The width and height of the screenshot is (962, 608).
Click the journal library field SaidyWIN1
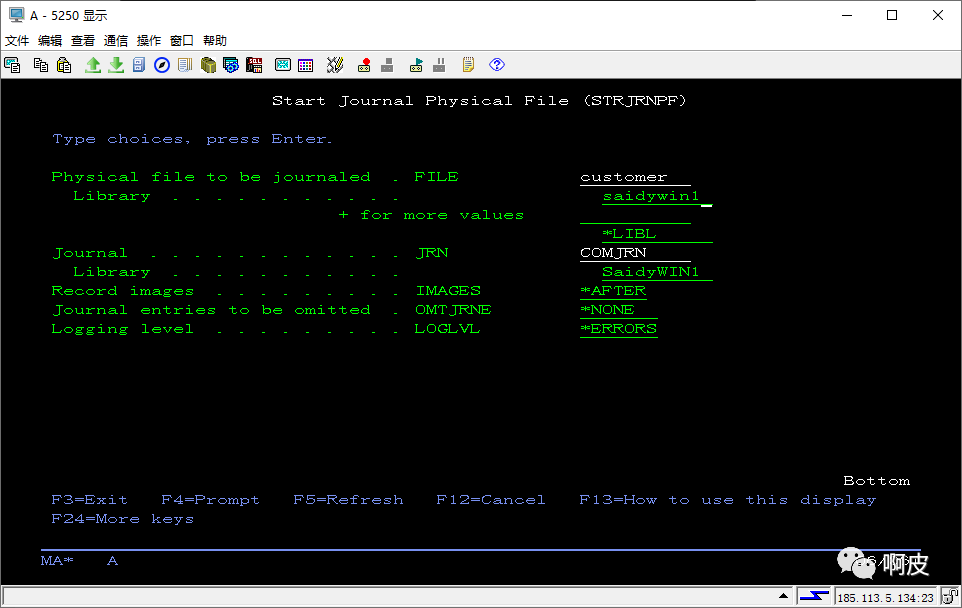coord(657,272)
